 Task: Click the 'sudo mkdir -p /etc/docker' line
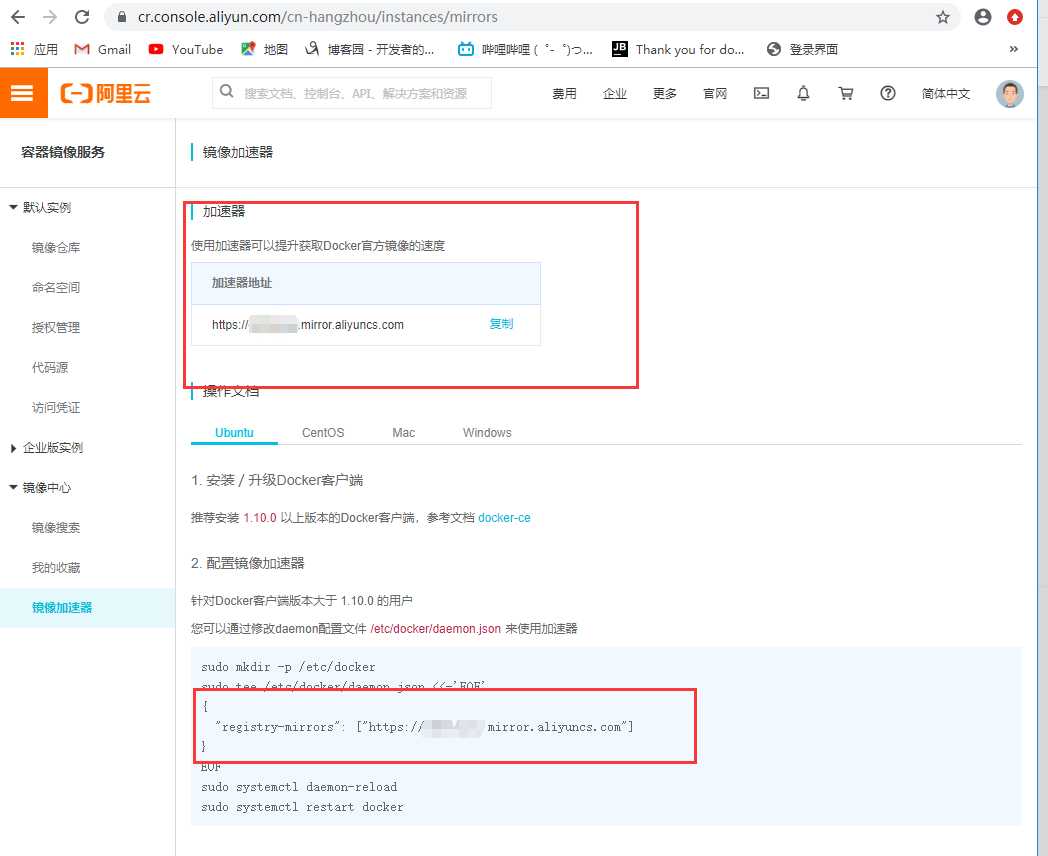click(288, 667)
